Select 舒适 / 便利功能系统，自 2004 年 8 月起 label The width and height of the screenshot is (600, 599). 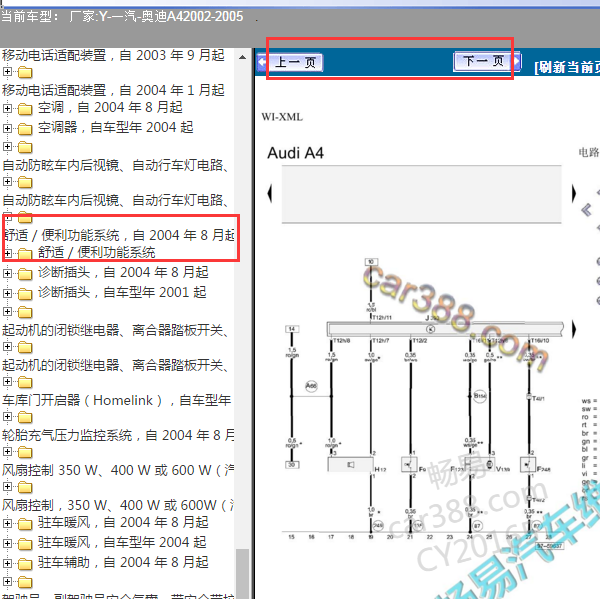coord(119,235)
